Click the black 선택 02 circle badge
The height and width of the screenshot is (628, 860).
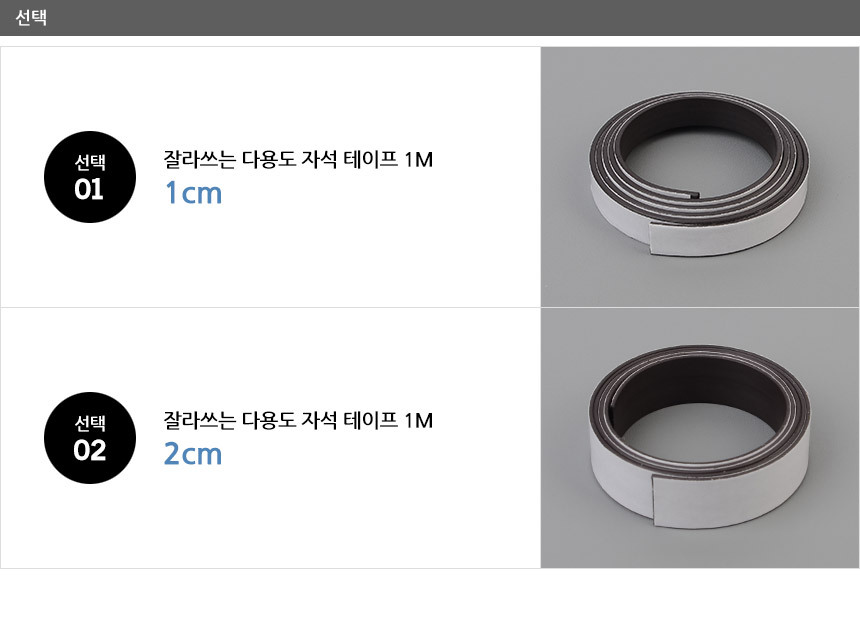90,438
